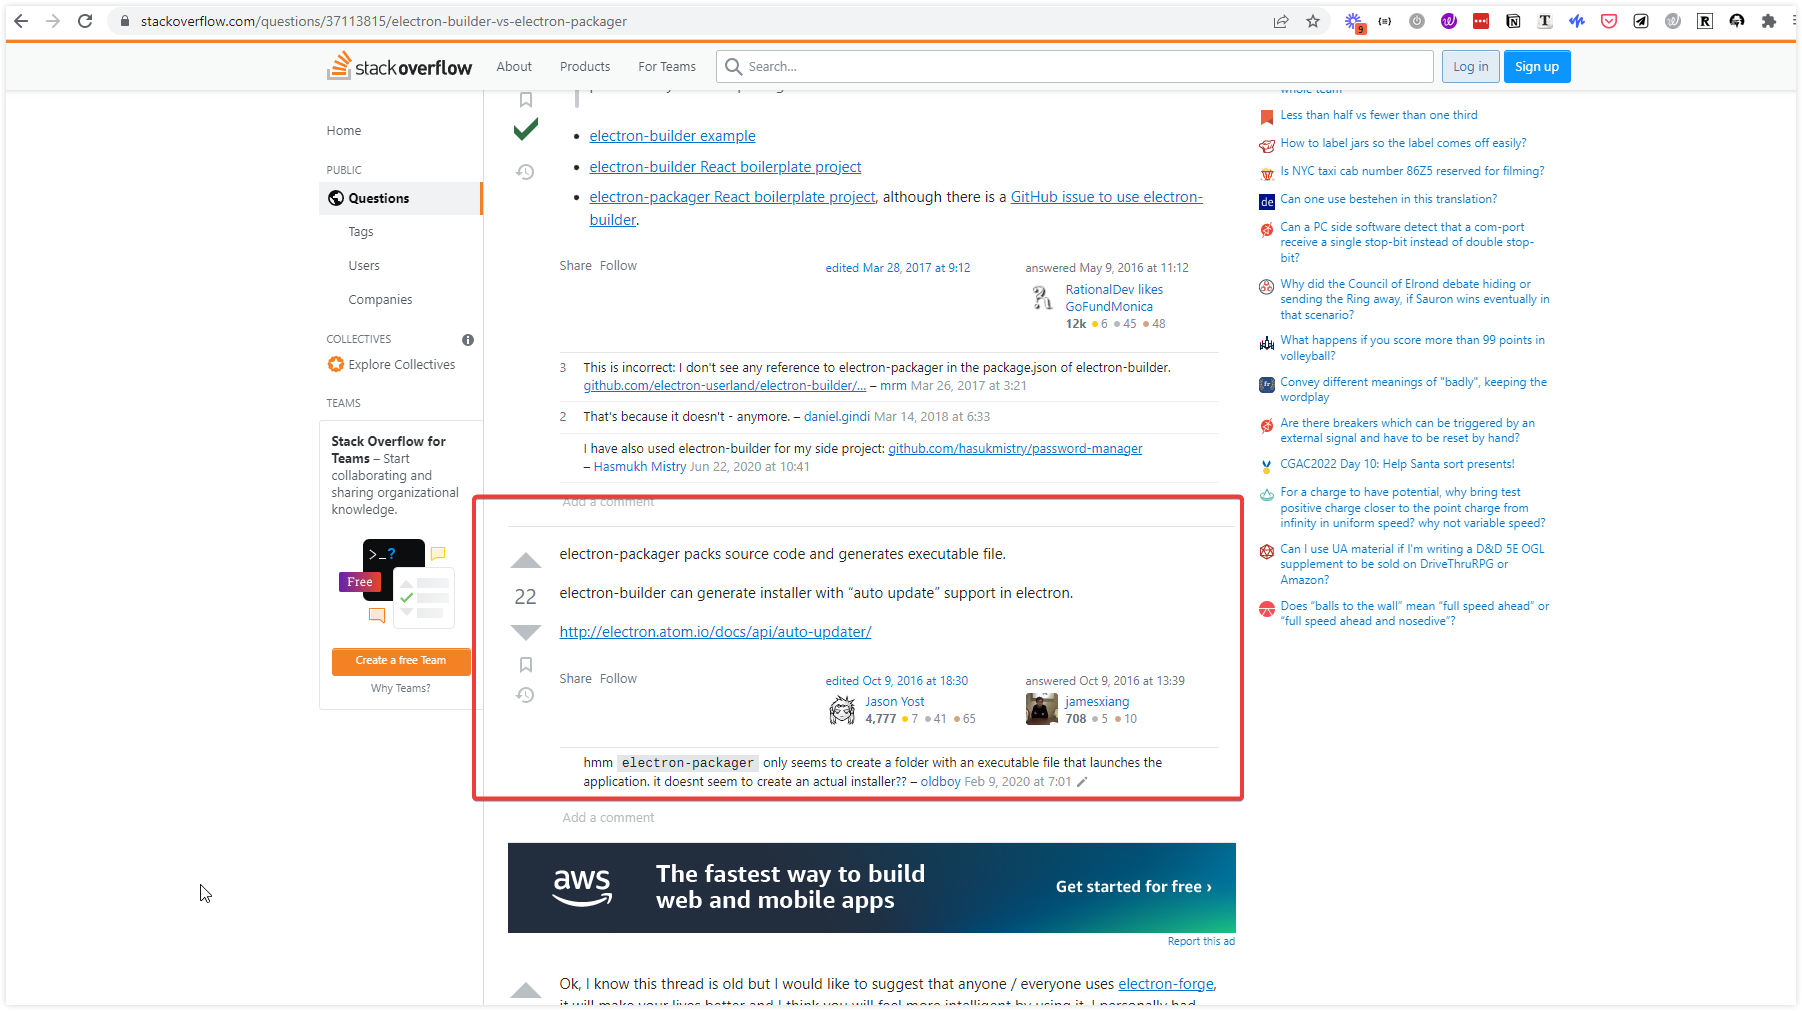
Task: Open the Pocket extension icon
Action: click(1609, 21)
